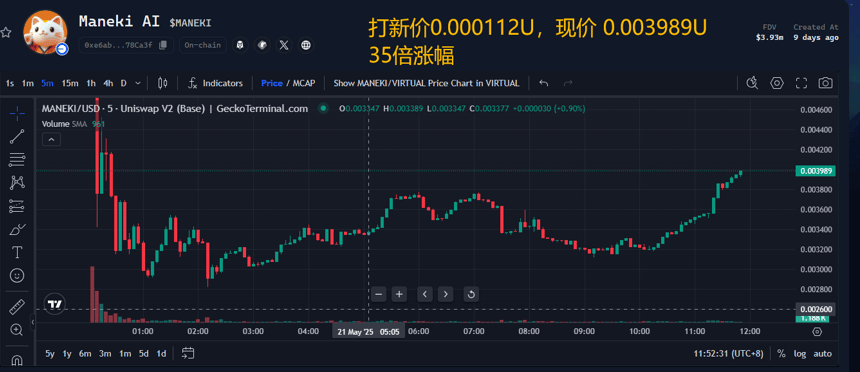
Task: Take a chart snapshot with camera
Action: (825, 83)
